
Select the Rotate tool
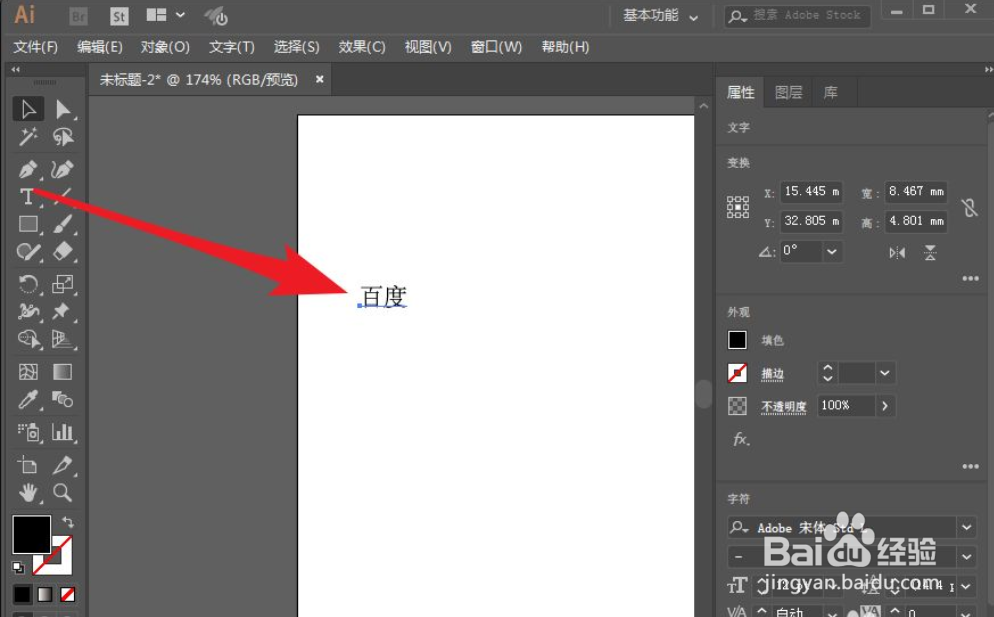pyautogui.click(x=28, y=283)
